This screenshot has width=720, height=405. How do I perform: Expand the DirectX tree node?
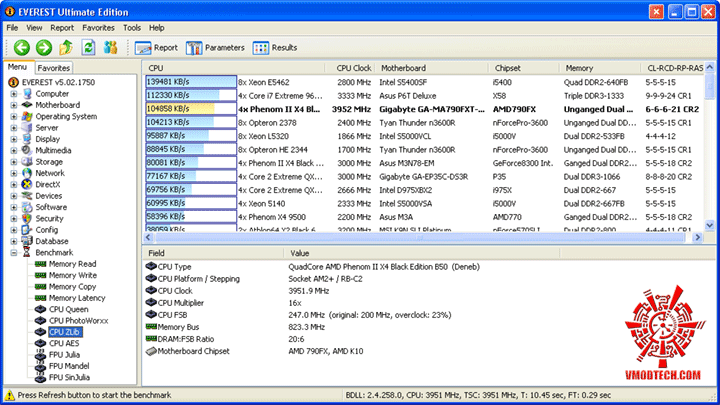pyautogui.click(x=14, y=185)
